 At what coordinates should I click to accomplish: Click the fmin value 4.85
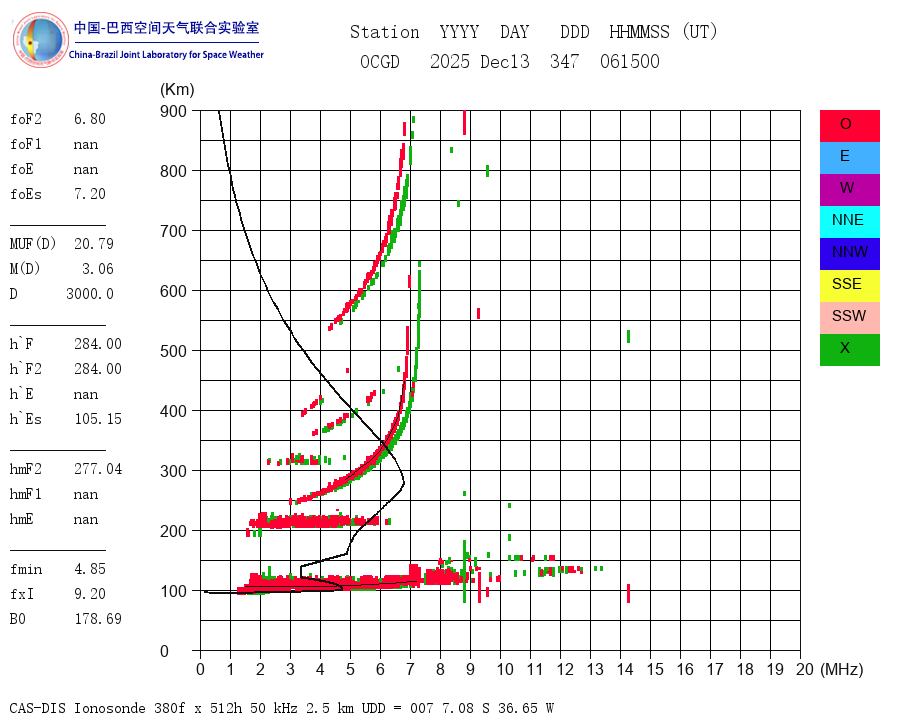[x=90, y=569]
